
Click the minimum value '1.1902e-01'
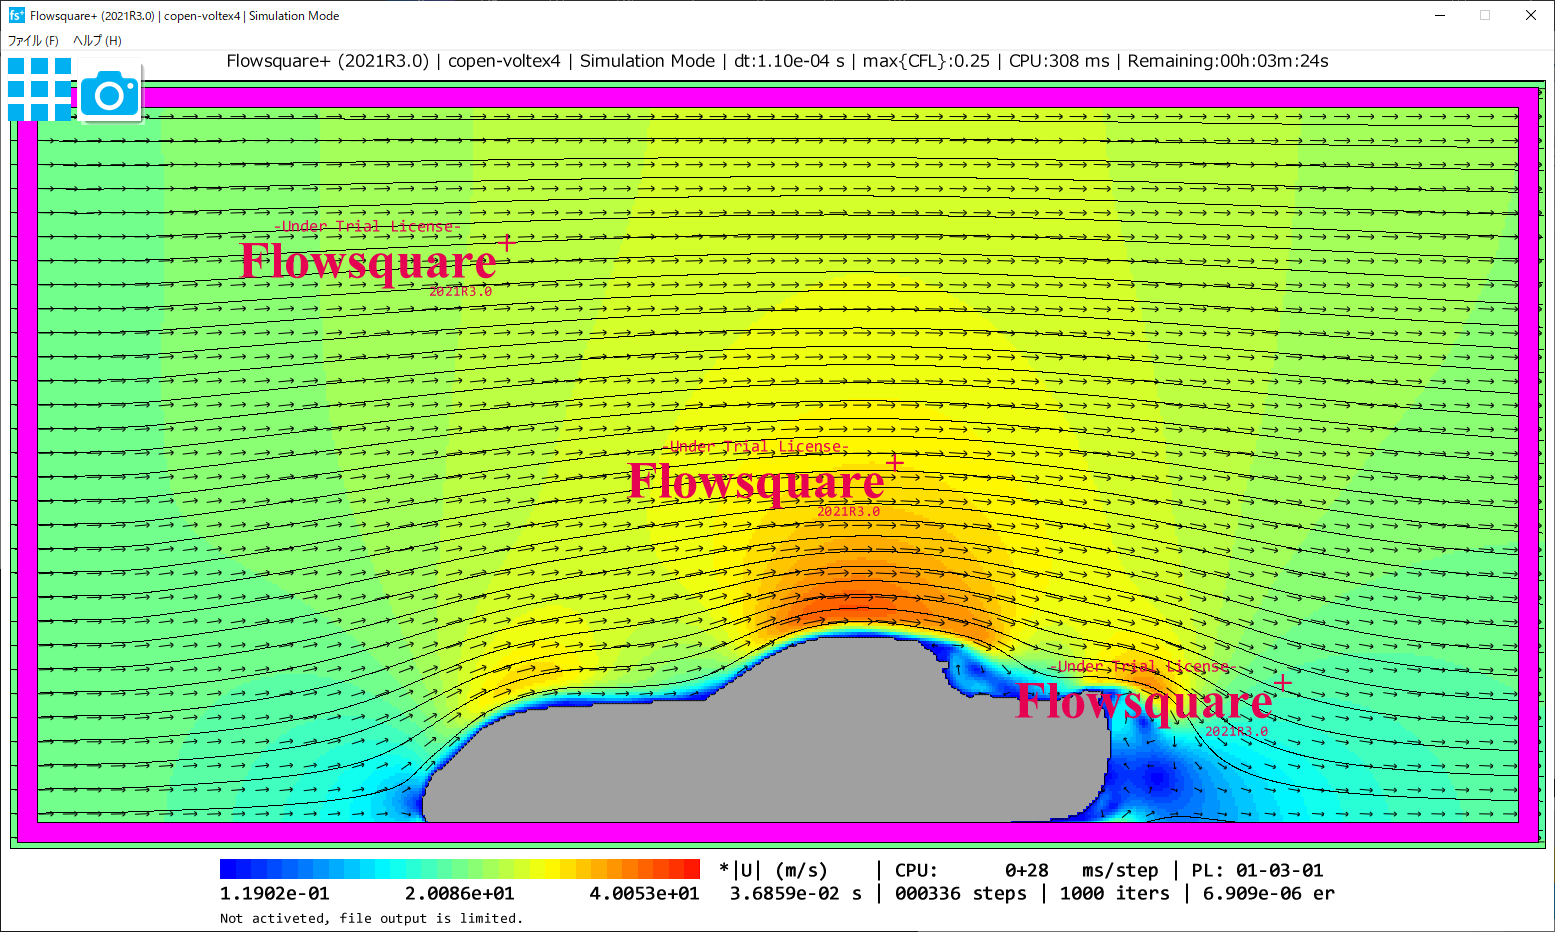(x=274, y=894)
